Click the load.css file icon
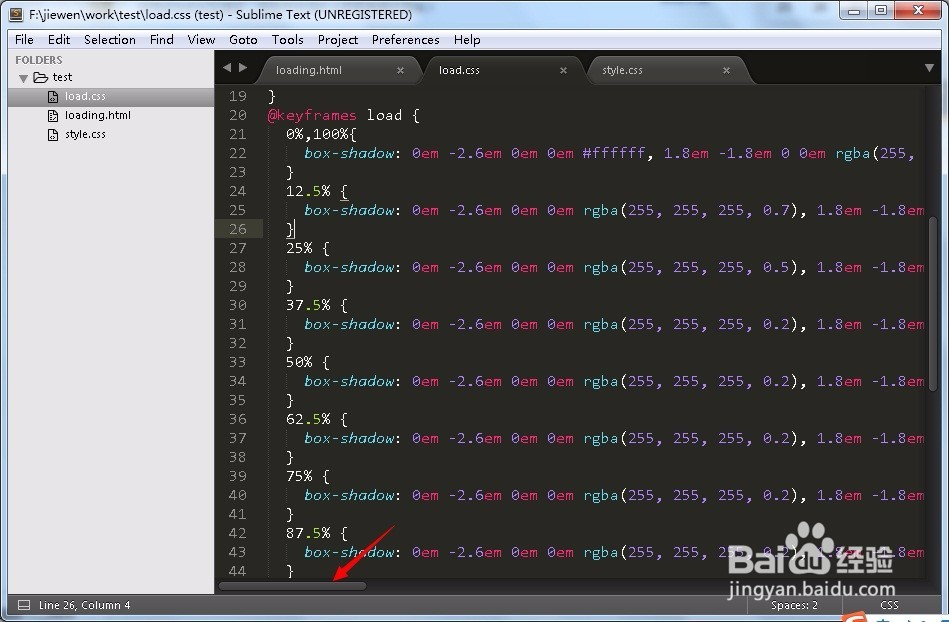The width and height of the screenshot is (949, 622). [53, 96]
